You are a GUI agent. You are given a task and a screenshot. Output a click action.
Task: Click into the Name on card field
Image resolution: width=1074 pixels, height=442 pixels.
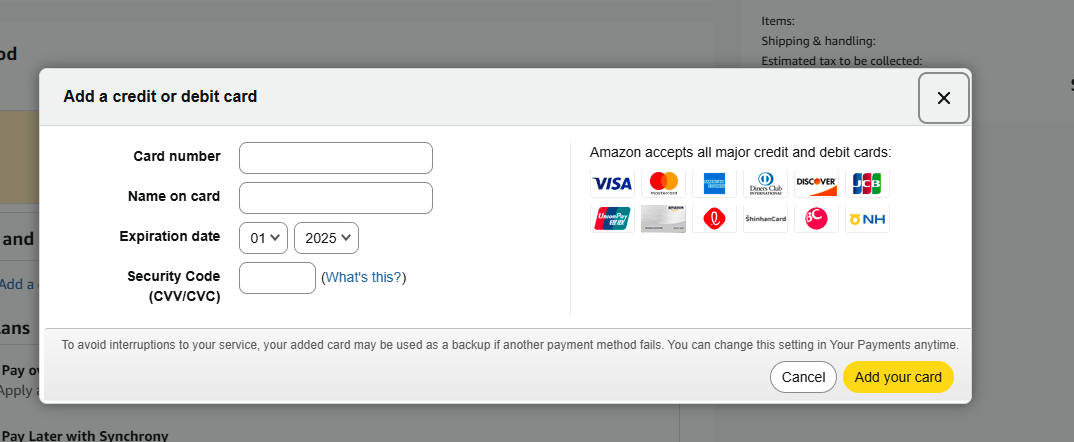336,198
